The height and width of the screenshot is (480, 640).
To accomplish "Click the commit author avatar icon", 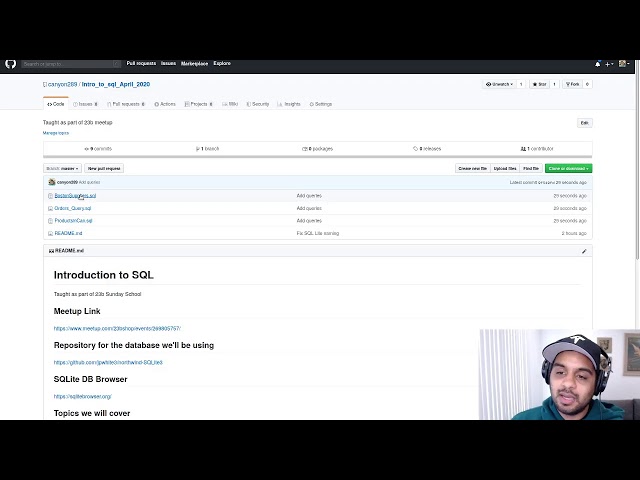I will 52,182.
